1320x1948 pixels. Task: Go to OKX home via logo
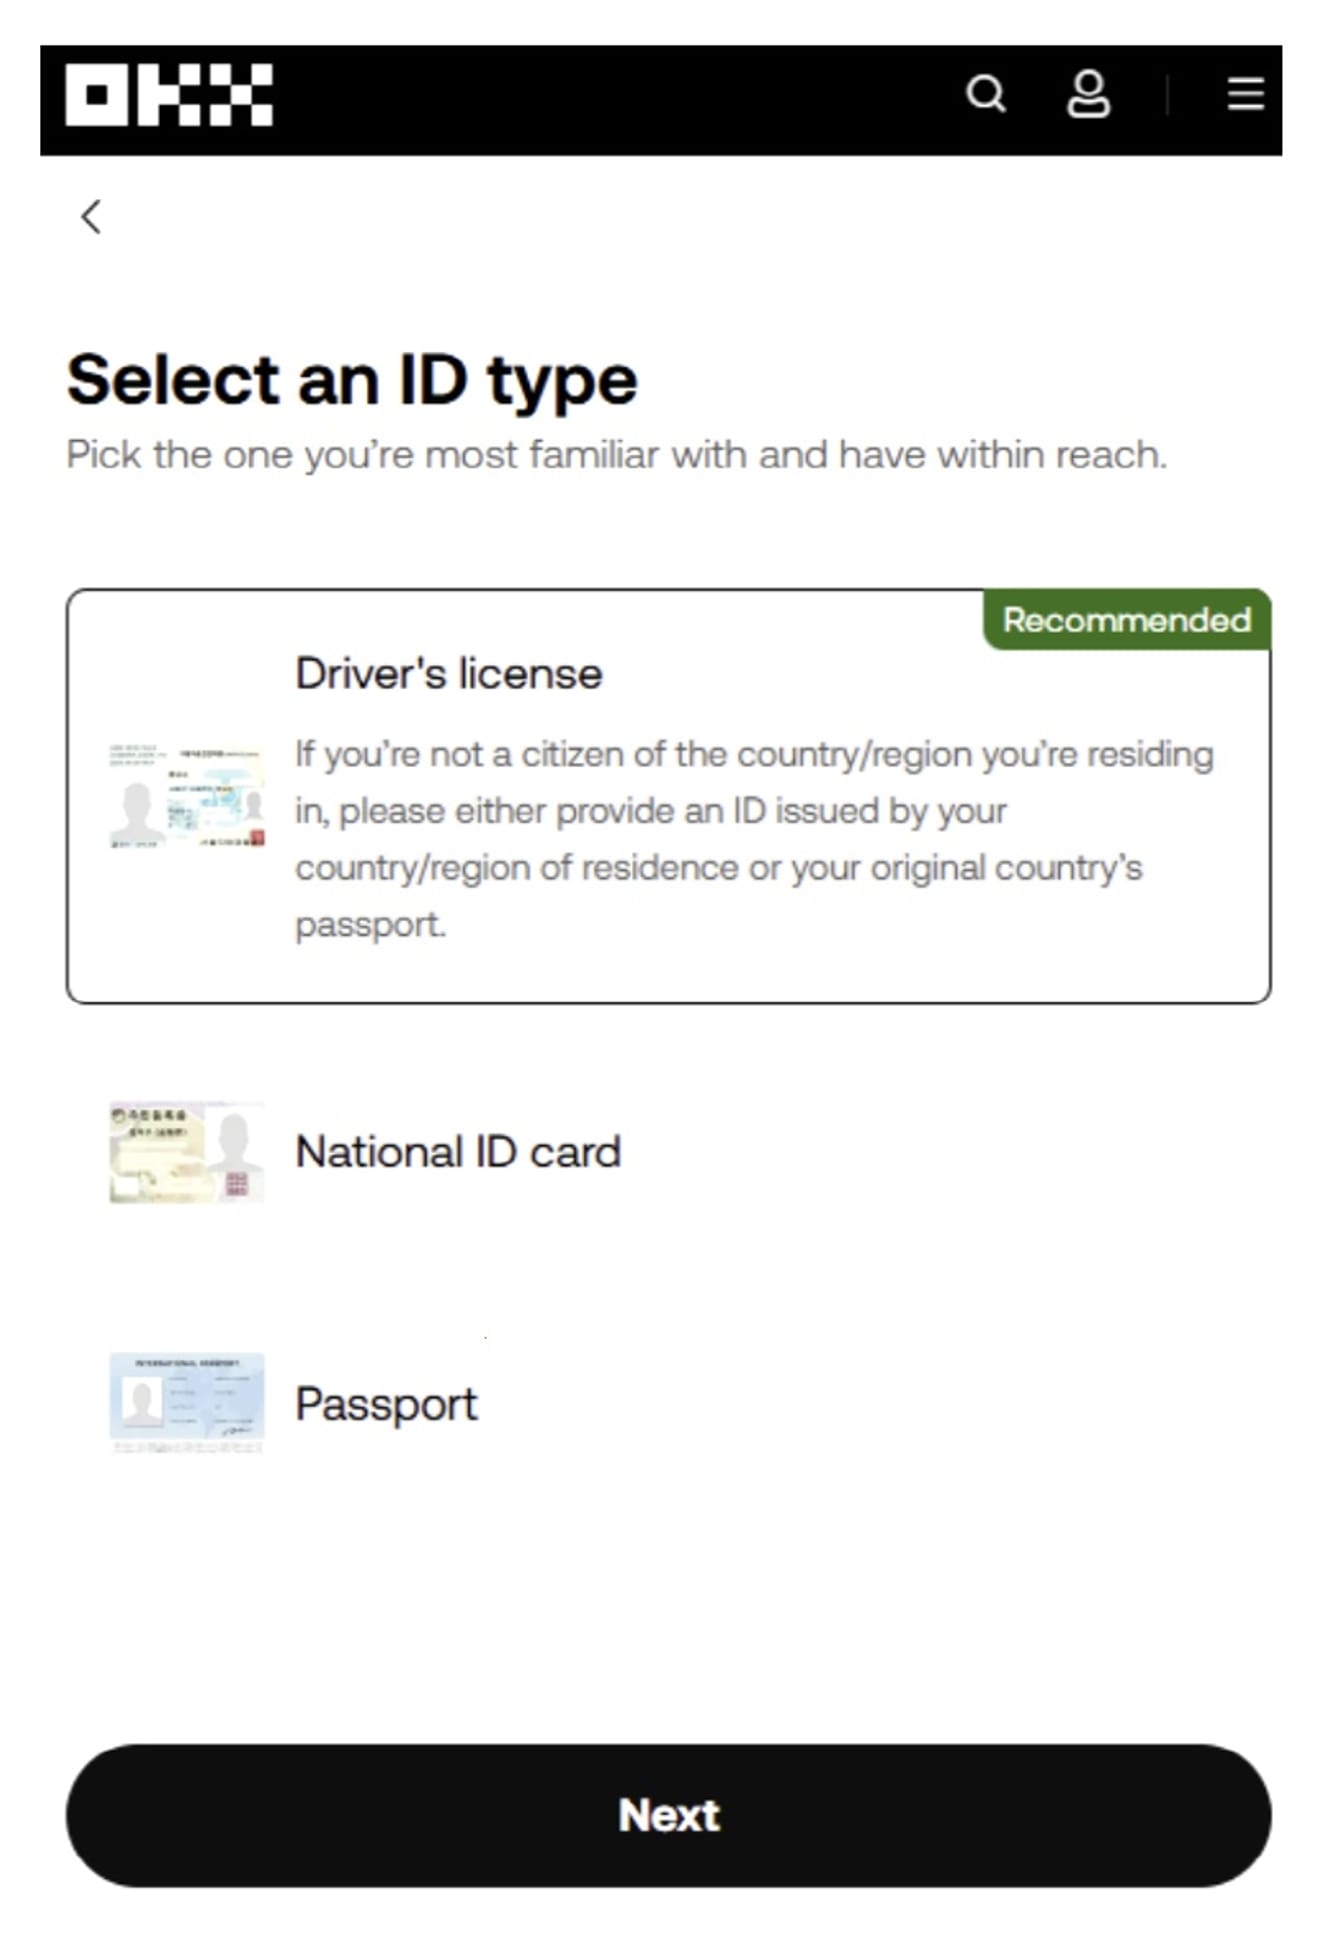(x=169, y=96)
